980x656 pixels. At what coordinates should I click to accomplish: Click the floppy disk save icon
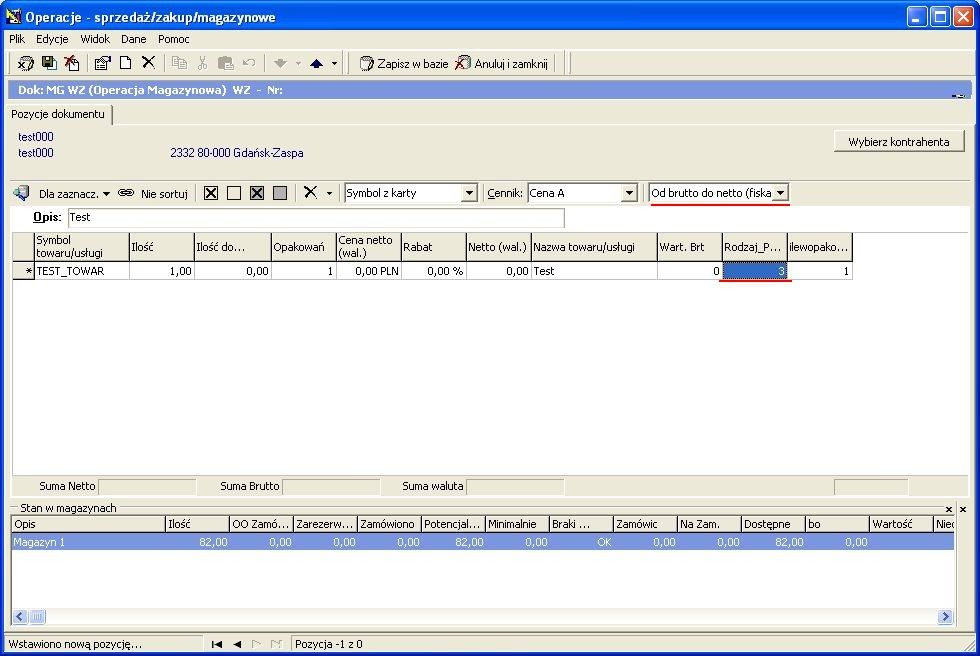(49, 62)
